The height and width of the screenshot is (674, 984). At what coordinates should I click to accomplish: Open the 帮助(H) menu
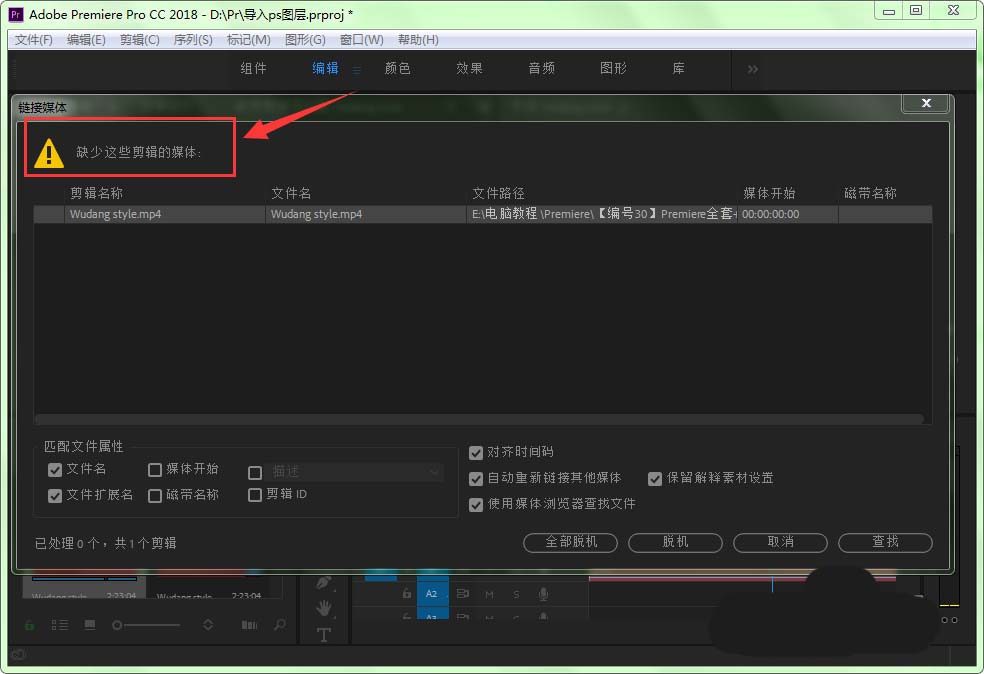418,40
